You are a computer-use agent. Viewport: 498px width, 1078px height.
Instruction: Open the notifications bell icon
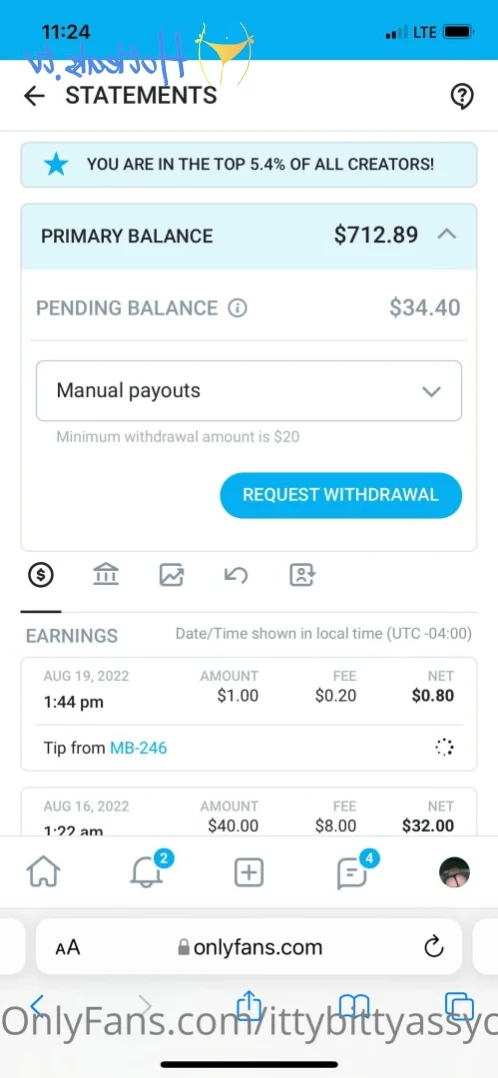click(146, 872)
